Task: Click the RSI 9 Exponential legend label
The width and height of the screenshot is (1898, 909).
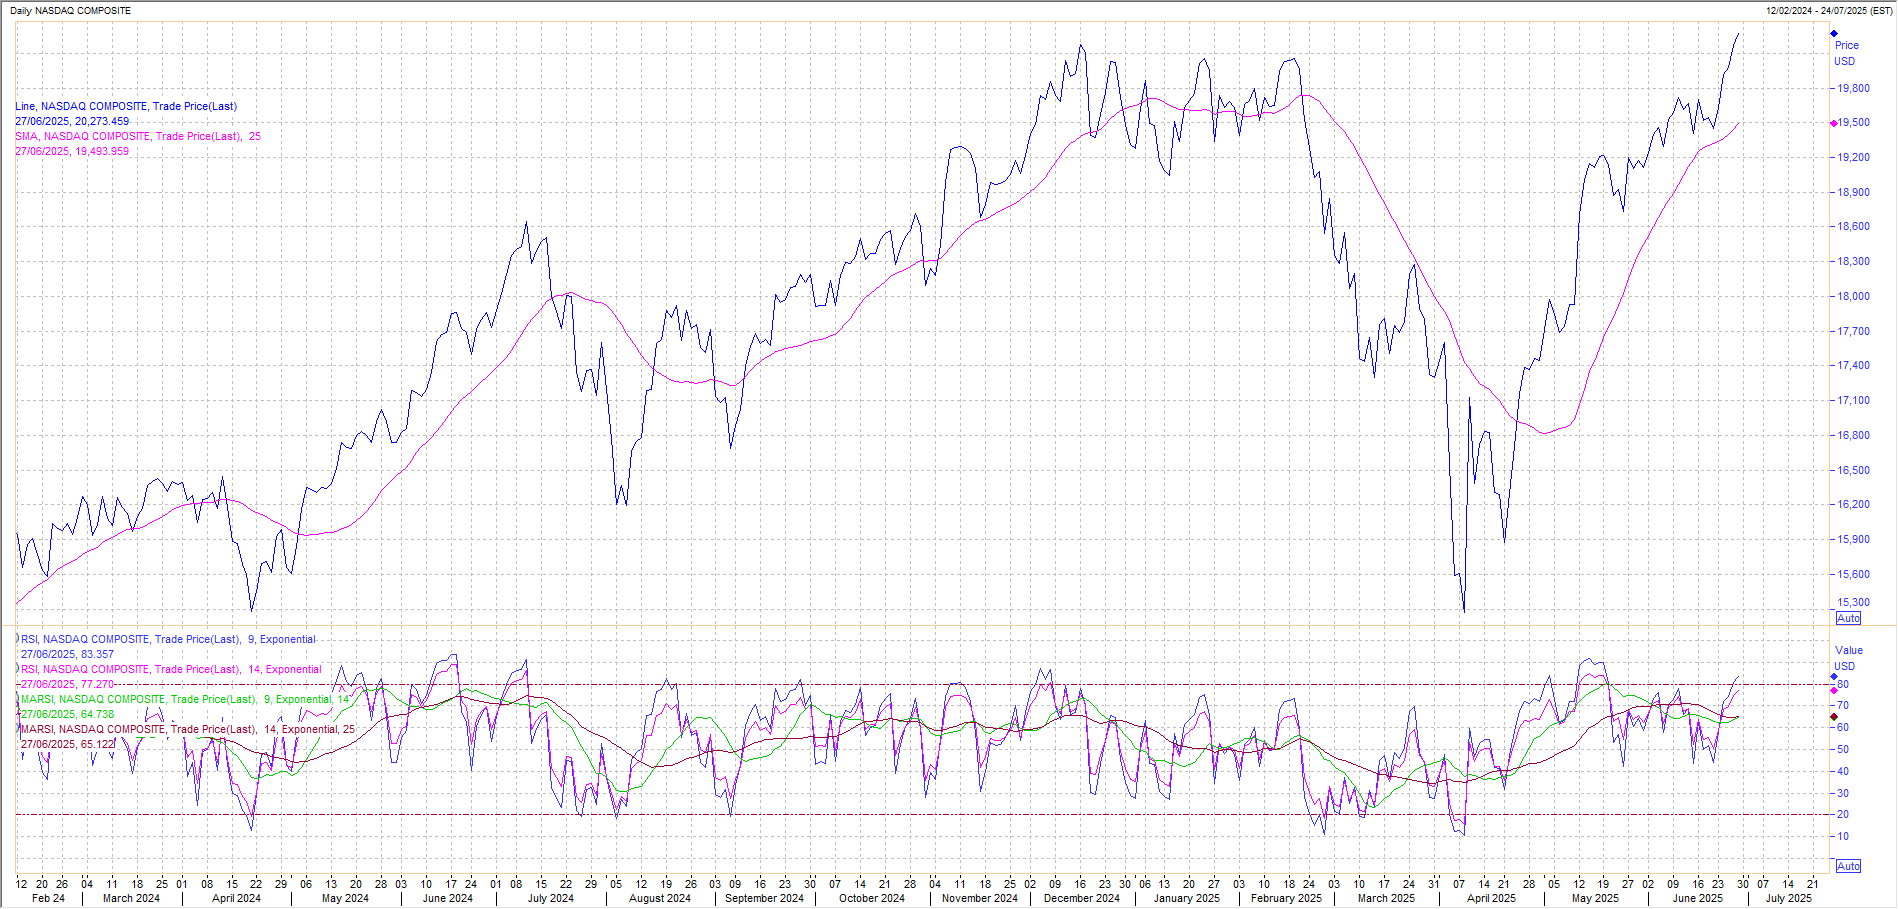Action: [168, 639]
